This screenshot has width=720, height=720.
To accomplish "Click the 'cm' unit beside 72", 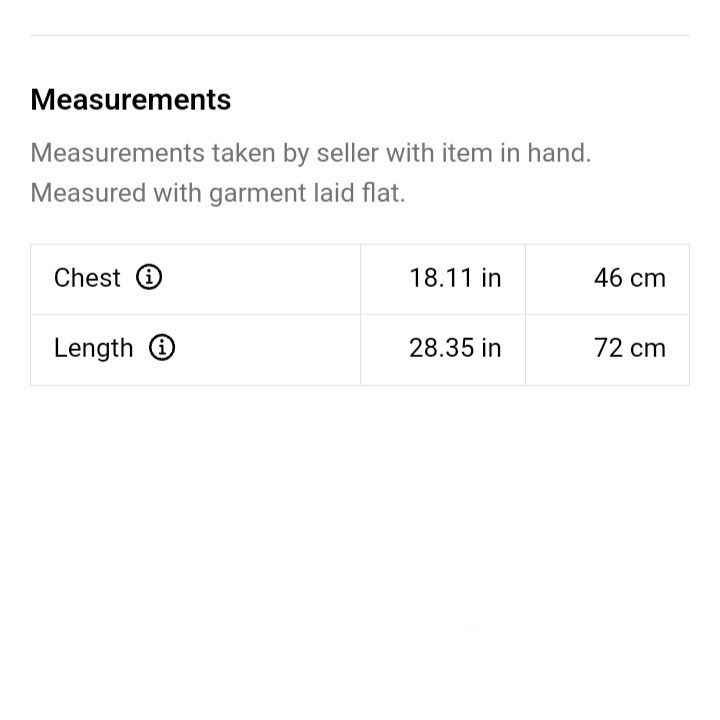I will (648, 349).
